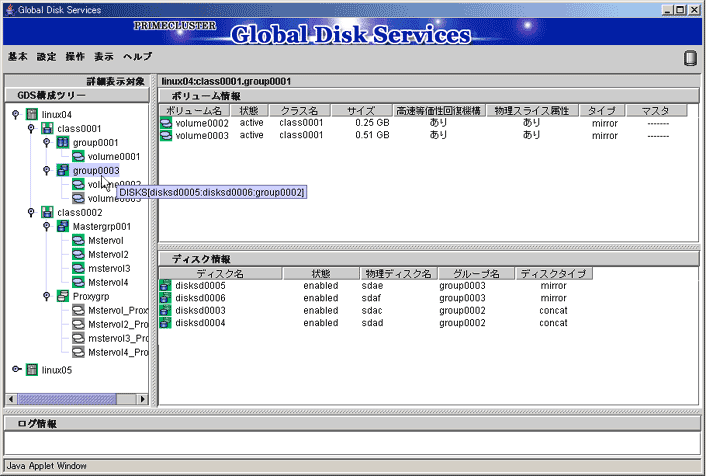Select the Mstervol4_Pro volume icon
This screenshot has height=476, width=720.
point(78,352)
